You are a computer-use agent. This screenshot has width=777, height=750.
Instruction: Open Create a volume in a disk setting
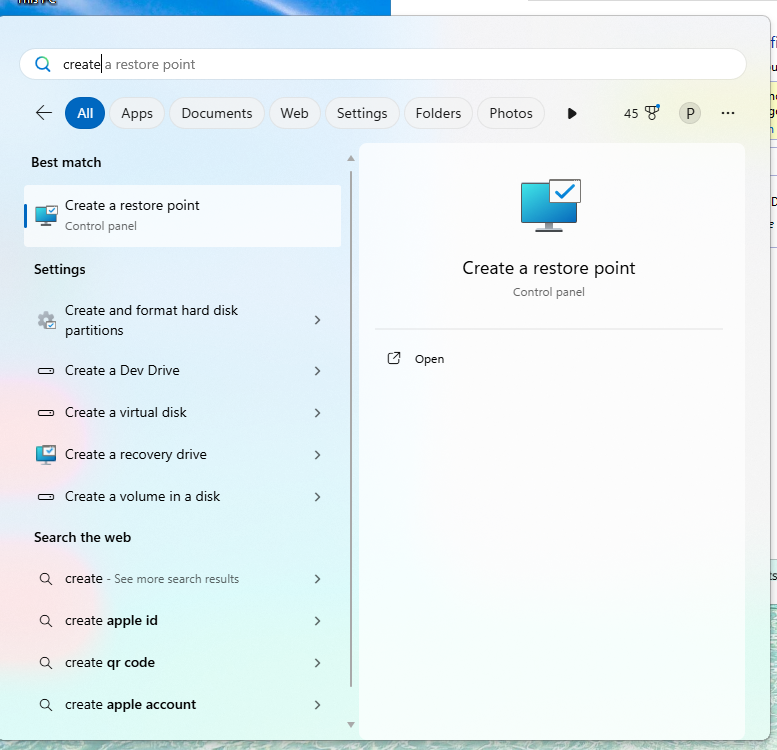(182, 497)
